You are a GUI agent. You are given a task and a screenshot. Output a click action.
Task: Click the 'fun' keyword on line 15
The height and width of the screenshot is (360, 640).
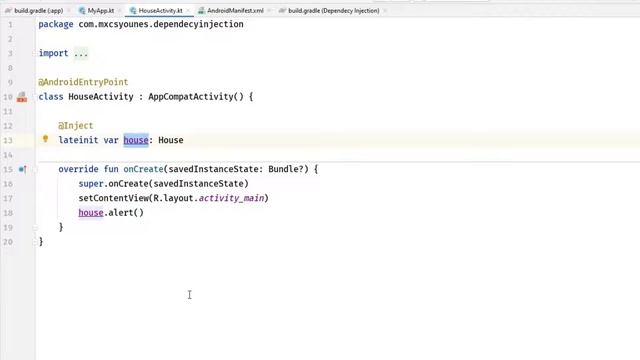click(x=111, y=169)
